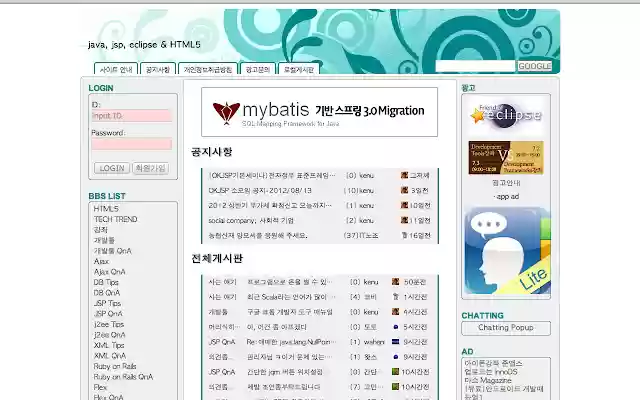Click kenu avatar icon in 3일전 row
The image size is (640, 400).
click(x=404, y=190)
